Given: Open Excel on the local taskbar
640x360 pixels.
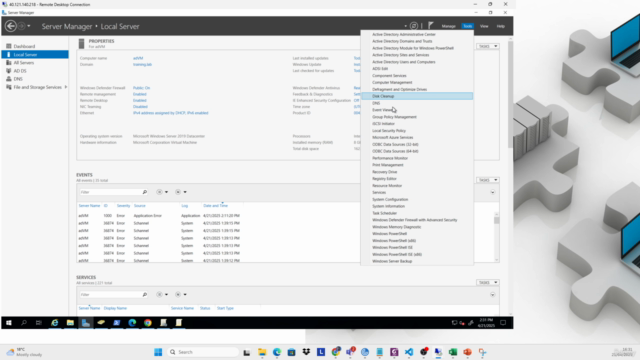Looking at the screenshot, I should [x=453, y=352].
